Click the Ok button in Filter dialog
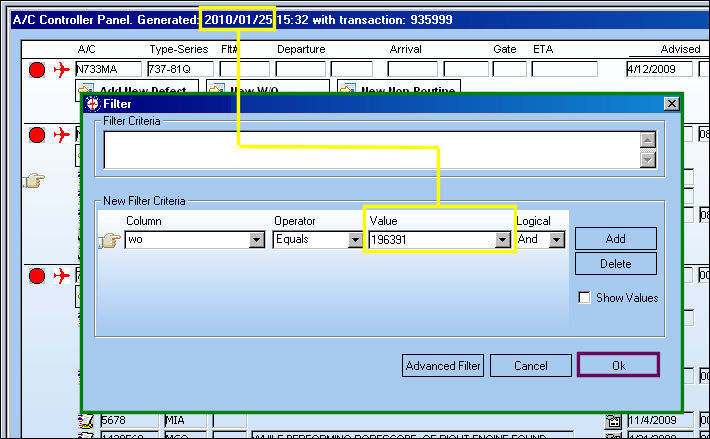This screenshot has height=439, width=710. (618, 365)
